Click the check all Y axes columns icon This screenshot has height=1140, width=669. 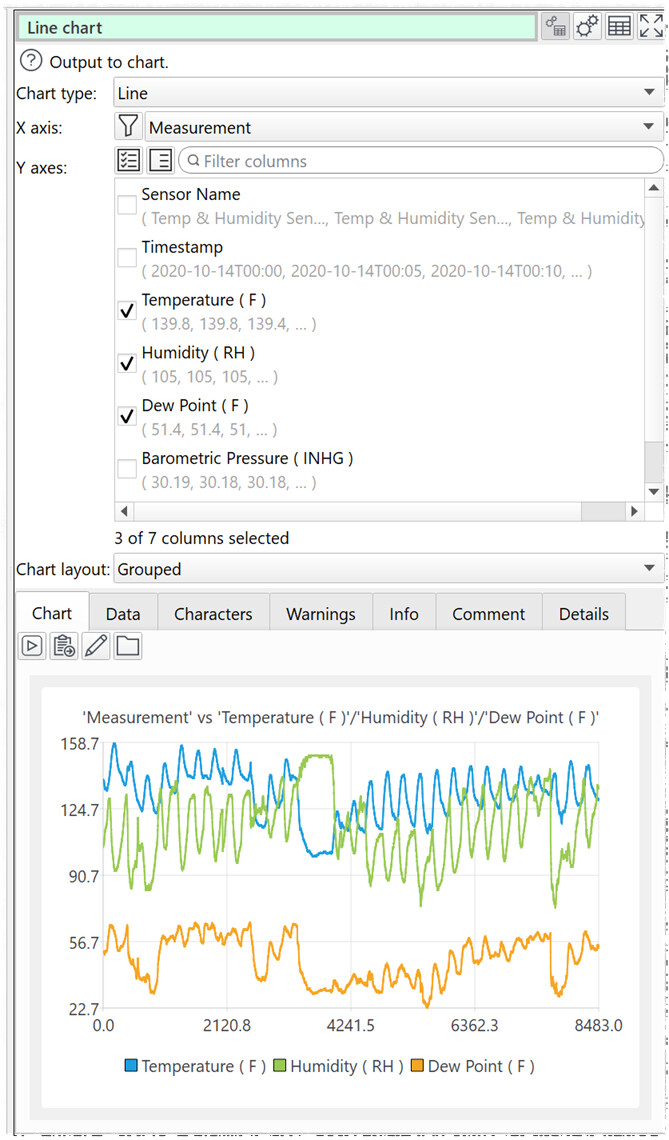click(128, 160)
